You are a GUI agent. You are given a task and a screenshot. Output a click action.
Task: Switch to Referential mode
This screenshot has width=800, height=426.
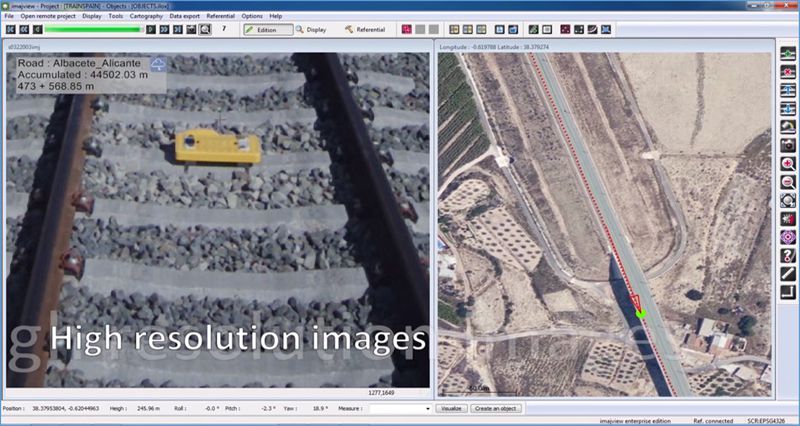point(365,30)
